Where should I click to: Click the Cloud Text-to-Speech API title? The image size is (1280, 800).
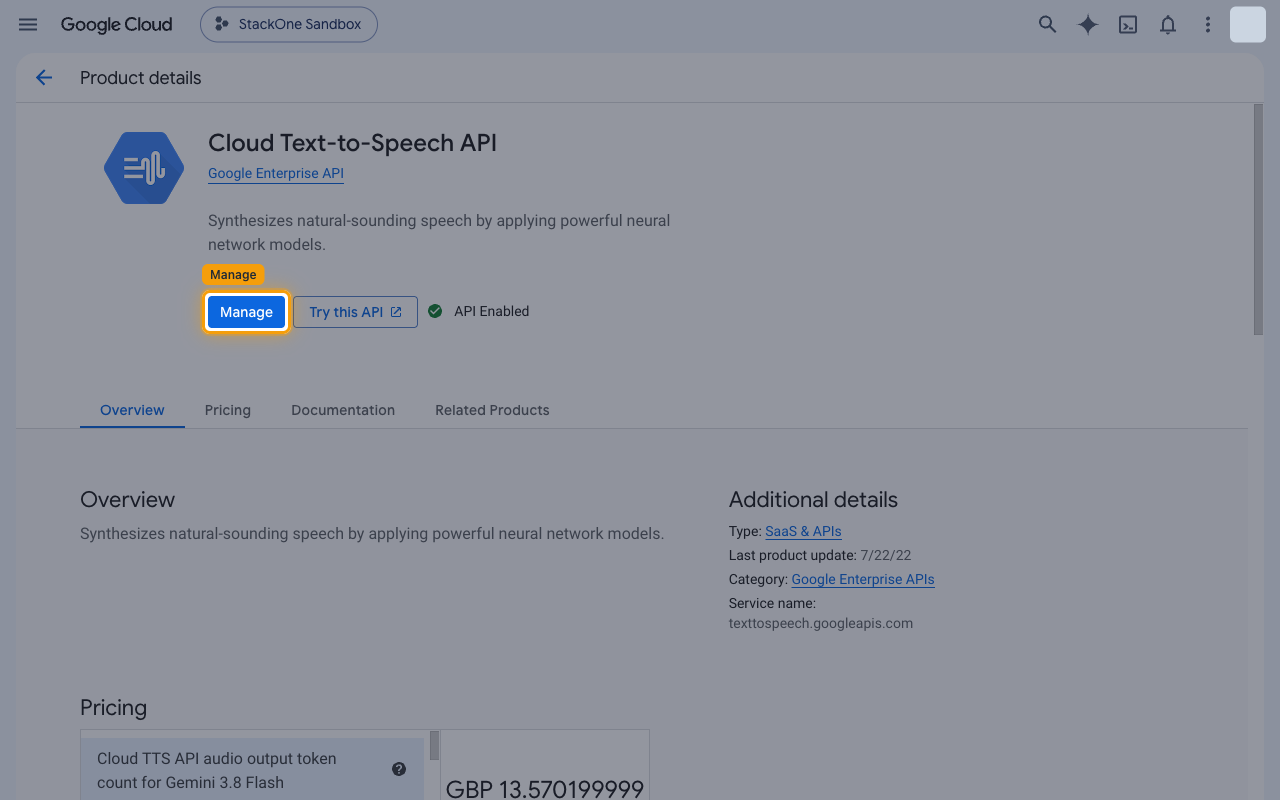pos(352,143)
